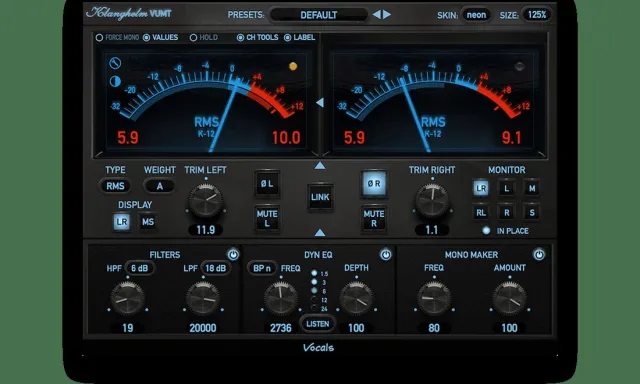Toggle MONO MAKER section power button
The height and width of the screenshot is (384, 640).
pos(539,255)
